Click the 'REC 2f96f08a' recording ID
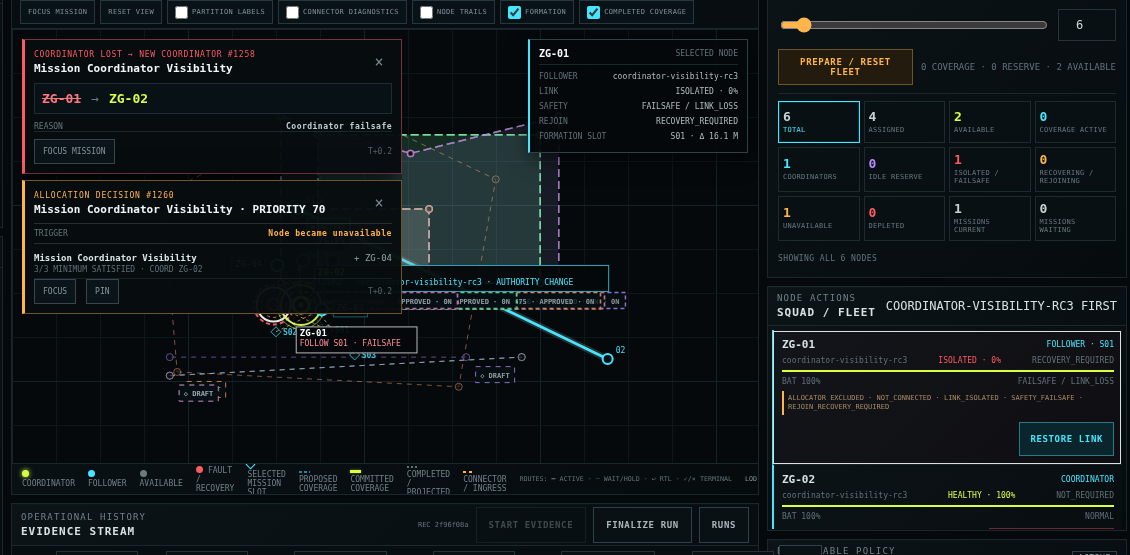Screen dimensions: 1130x555 (442, 525)
